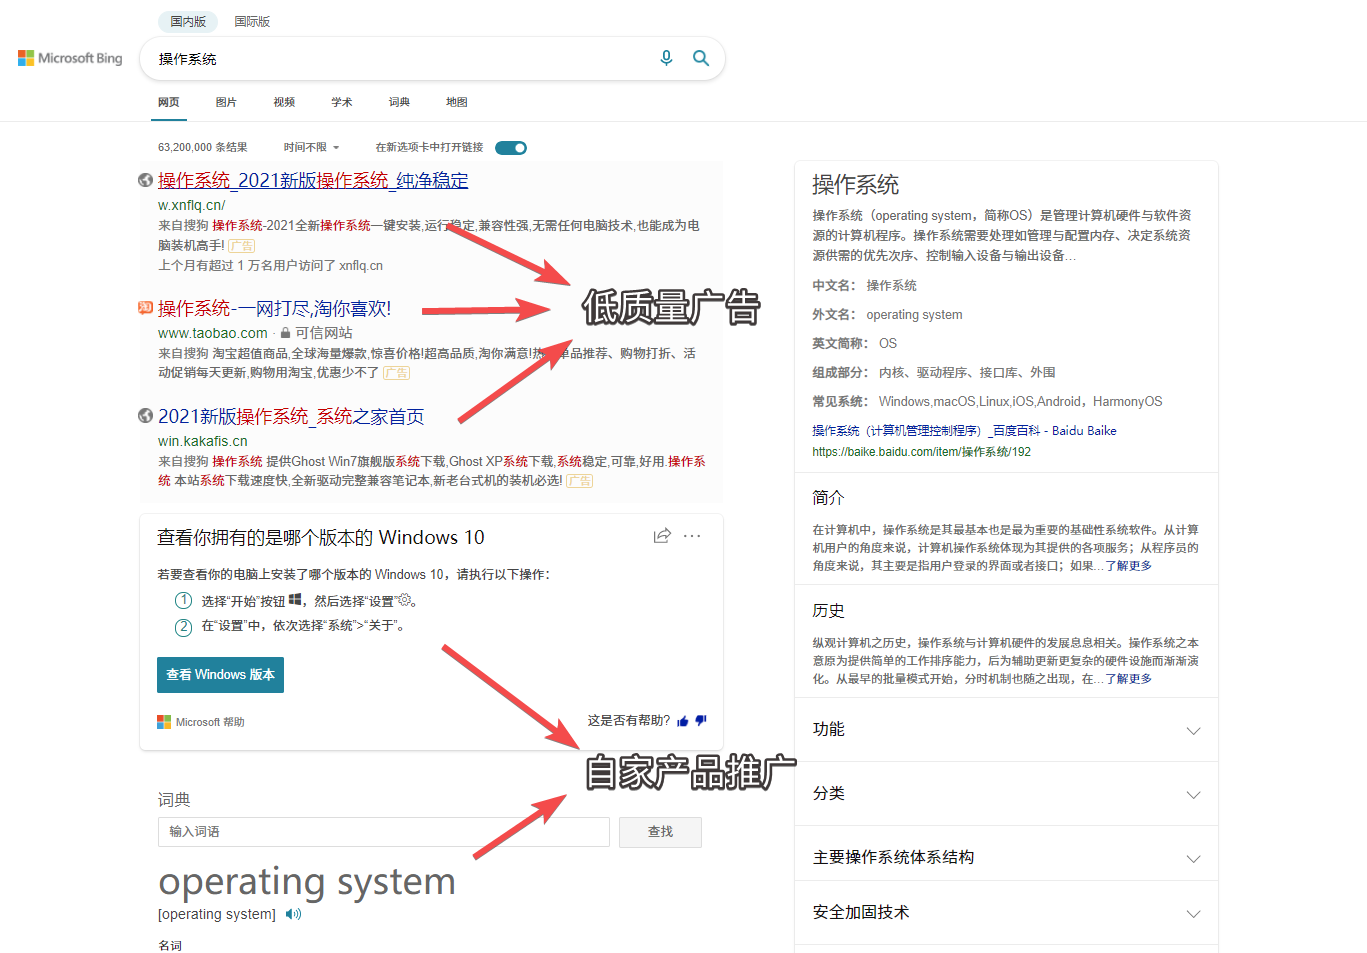
Task: Click the Microsoft Bing logo
Action: [x=70, y=58]
